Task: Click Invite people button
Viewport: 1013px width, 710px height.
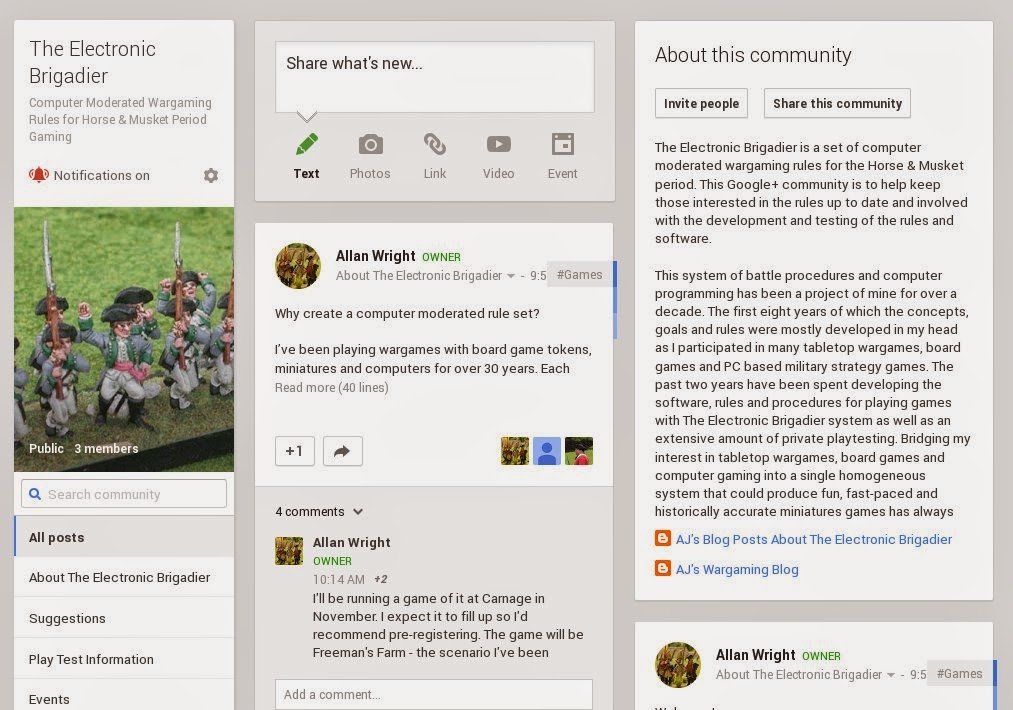Action: point(701,103)
